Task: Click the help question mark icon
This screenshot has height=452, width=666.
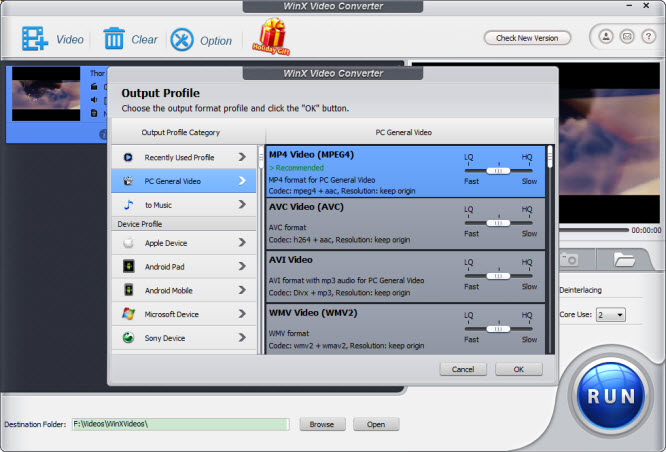Action: 648,37
